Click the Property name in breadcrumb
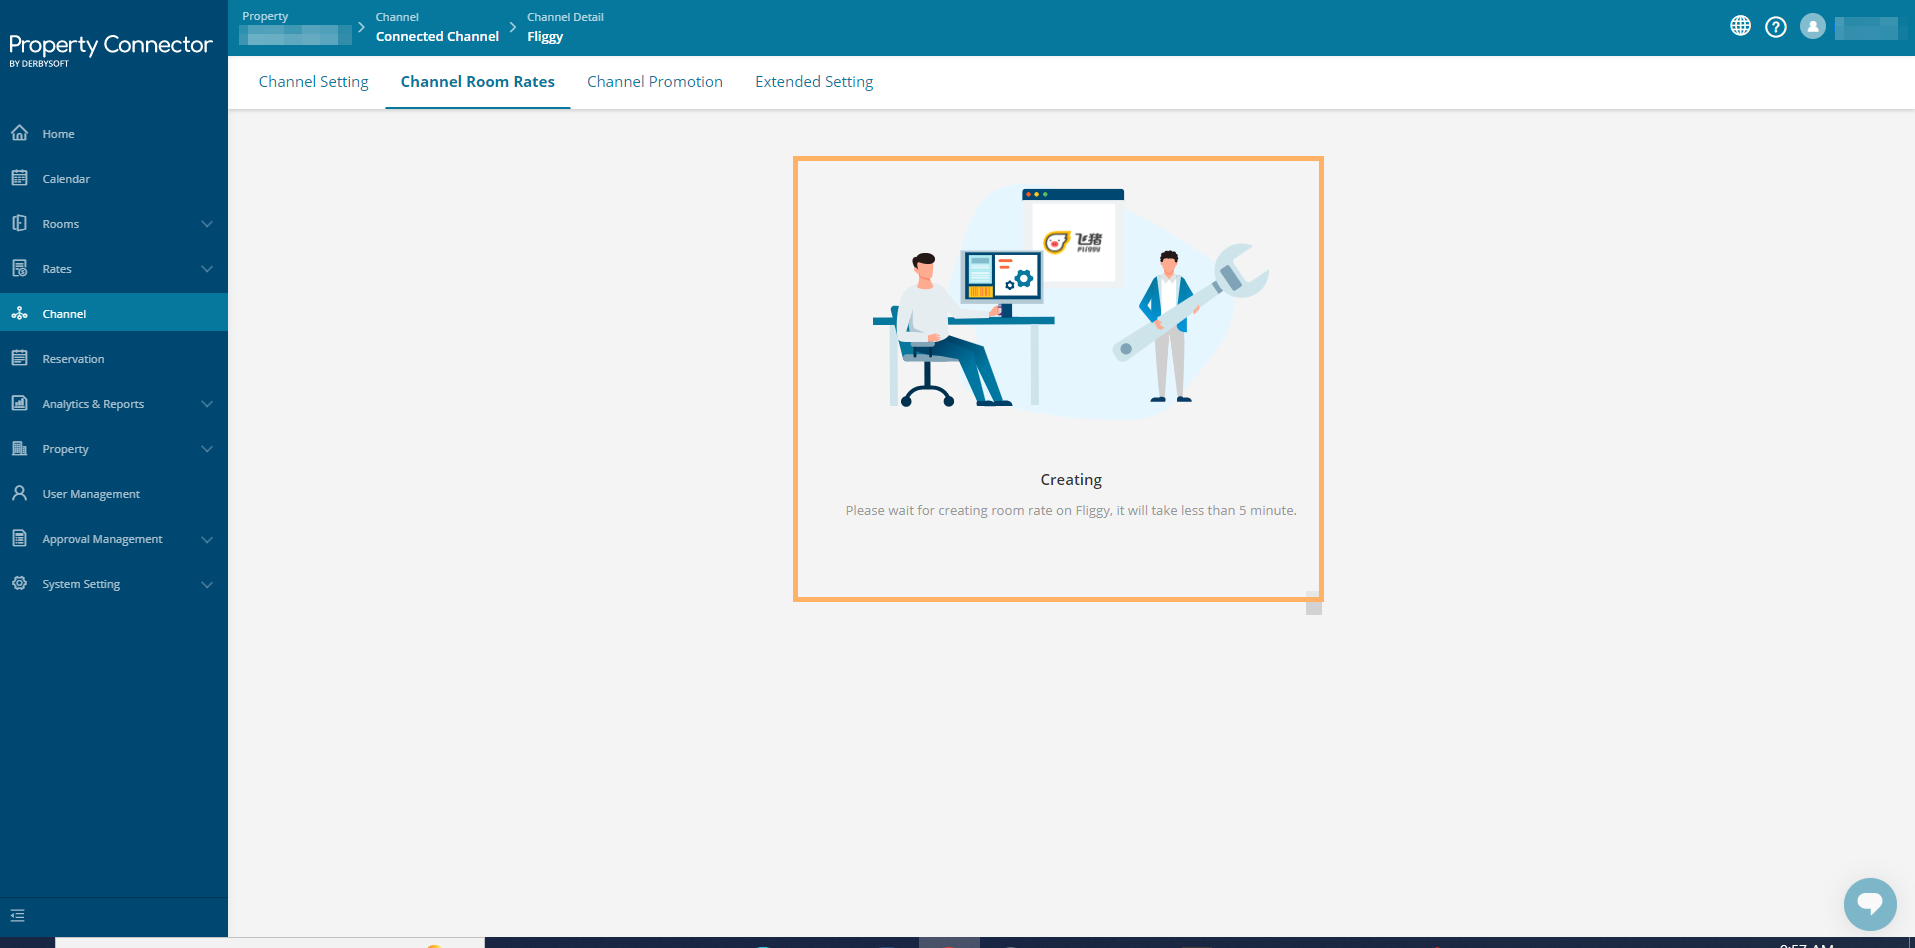Viewport: 1915px width, 948px height. (x=295, y=35)
